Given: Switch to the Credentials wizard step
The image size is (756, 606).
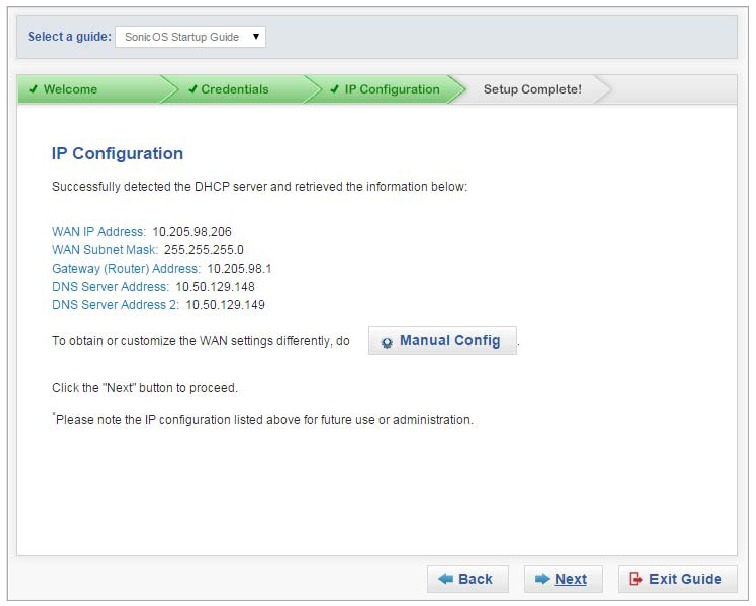Looking at the screenshot, I should [235, 90].
